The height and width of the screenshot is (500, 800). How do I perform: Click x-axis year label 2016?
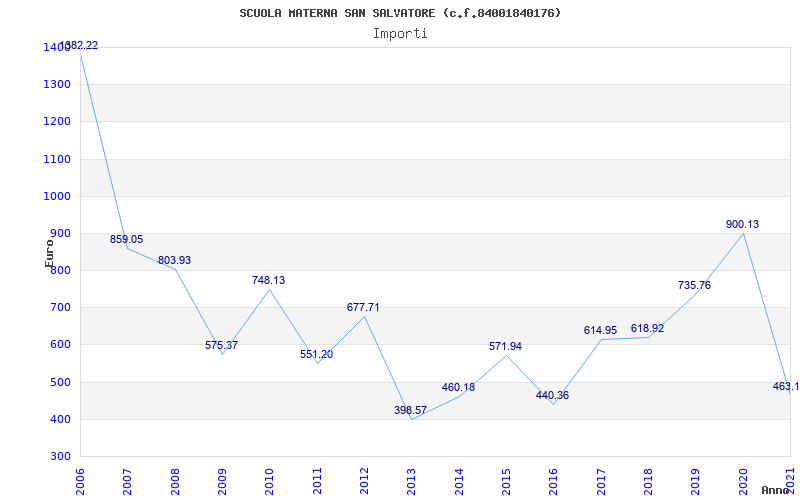click(x=554, y=480)
